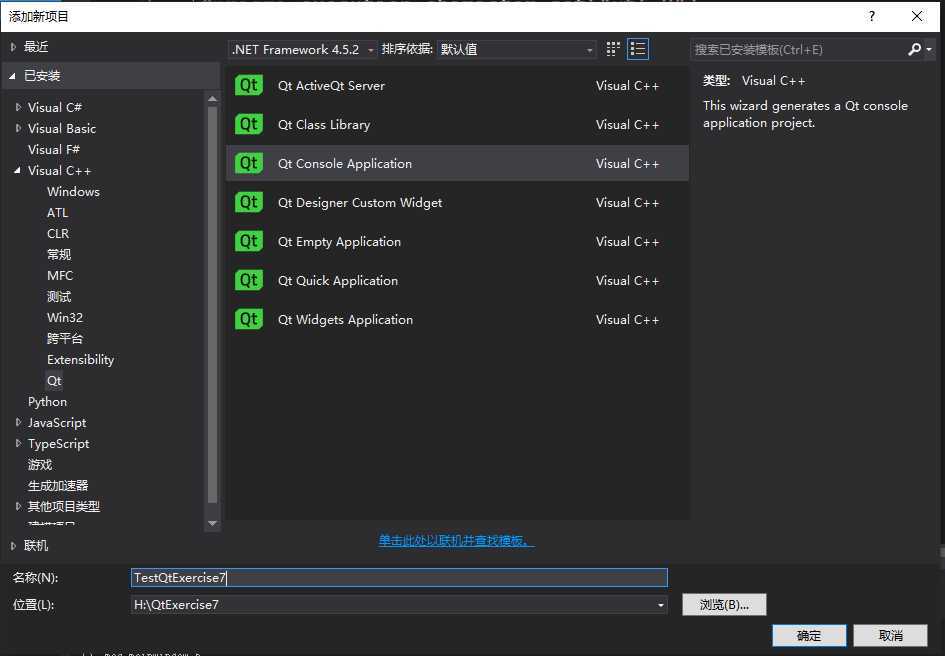Select the ATL category

[57, 212]
